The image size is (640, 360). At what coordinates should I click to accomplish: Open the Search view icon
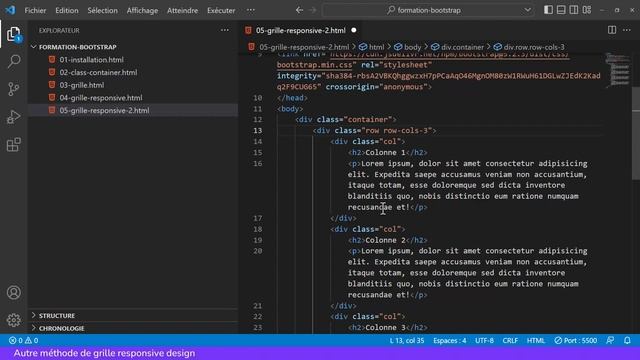point(13,61)
